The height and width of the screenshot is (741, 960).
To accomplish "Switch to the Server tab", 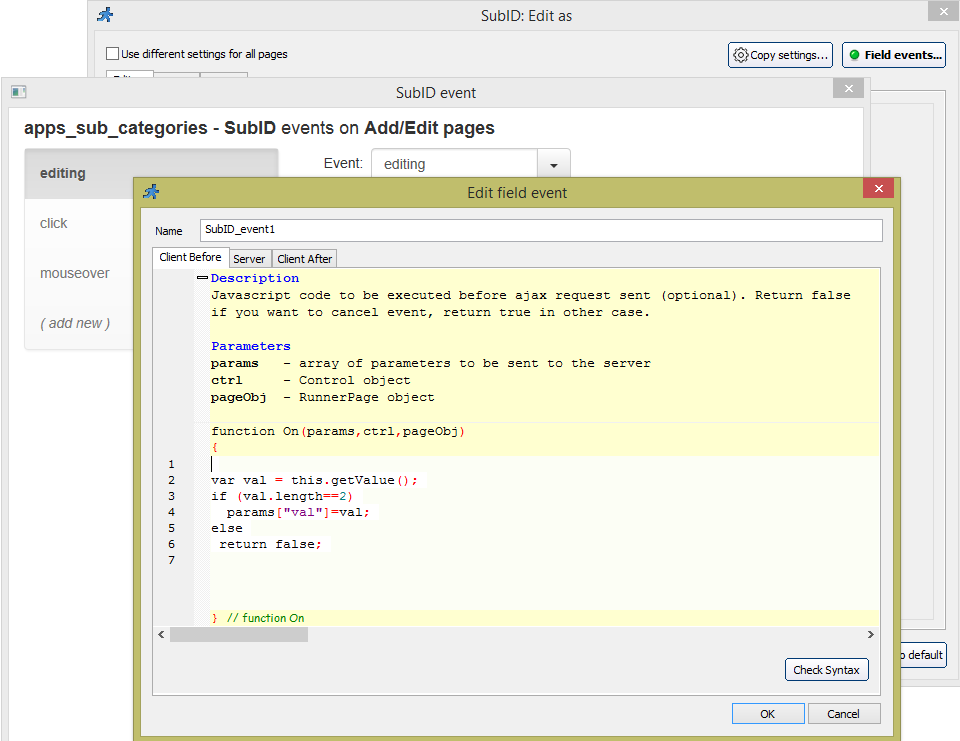I will [x=249, y=257].
